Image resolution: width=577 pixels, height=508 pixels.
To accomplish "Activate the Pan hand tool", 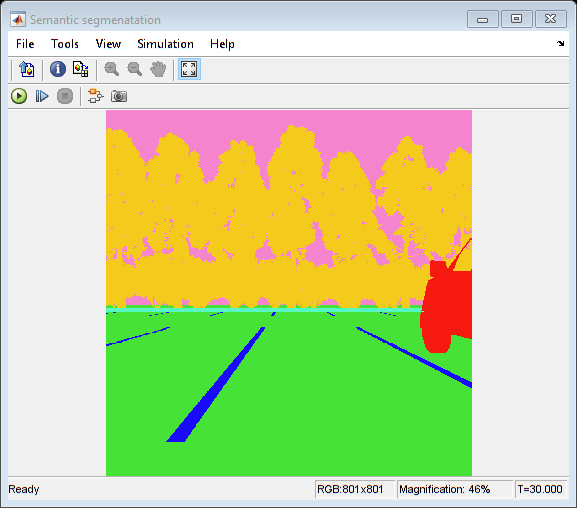I will point(158,69).
